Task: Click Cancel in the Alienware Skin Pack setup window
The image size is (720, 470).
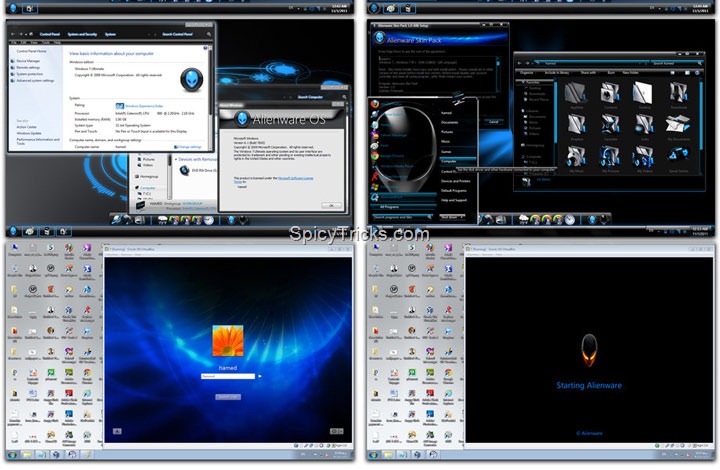Action: [493, 122]
